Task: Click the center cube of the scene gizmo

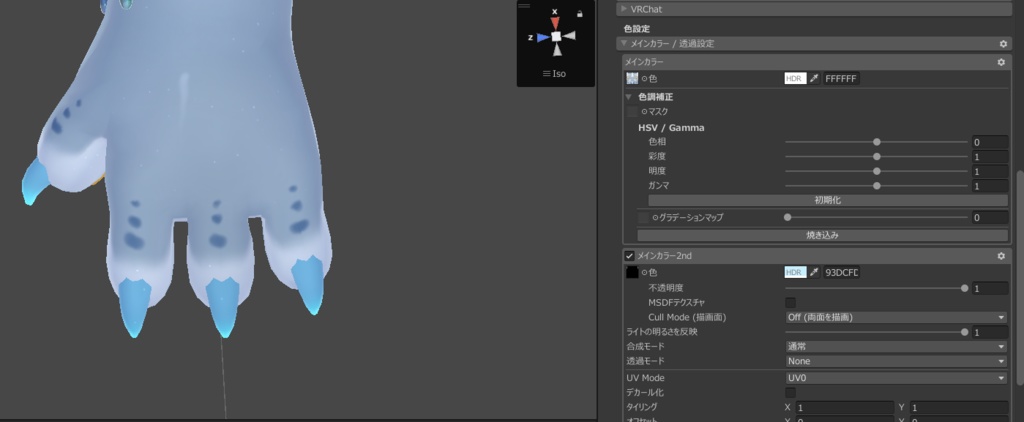Action: [x=556, y=37]
